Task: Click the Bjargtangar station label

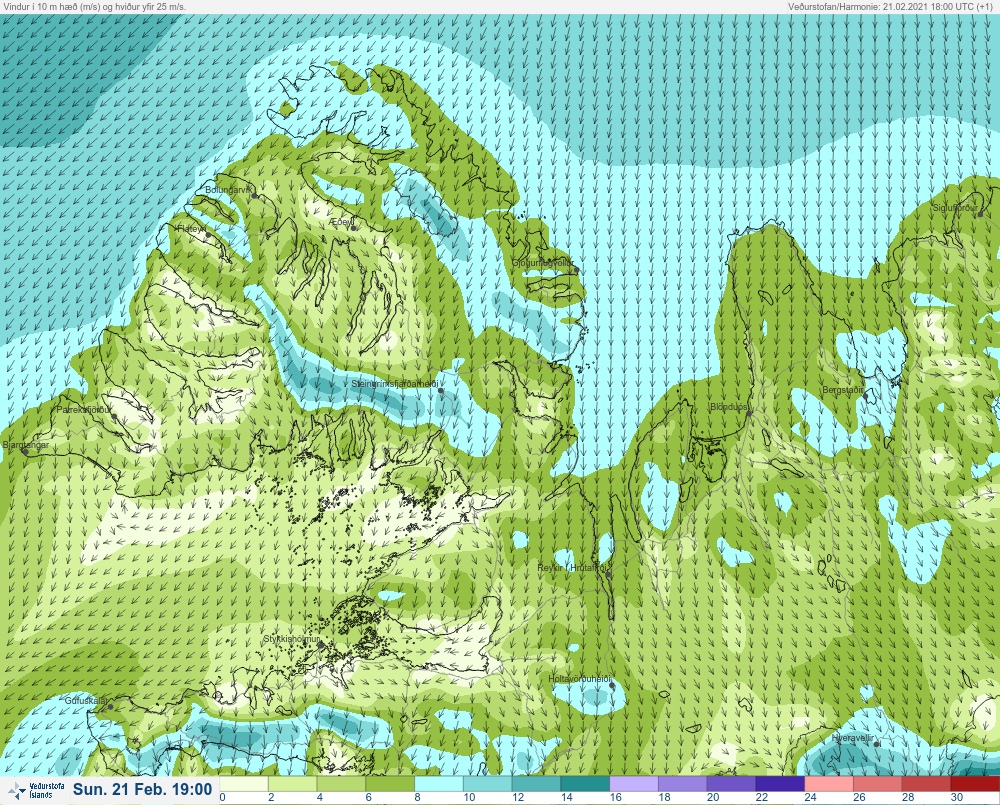Action: click(x=26, y=445)
